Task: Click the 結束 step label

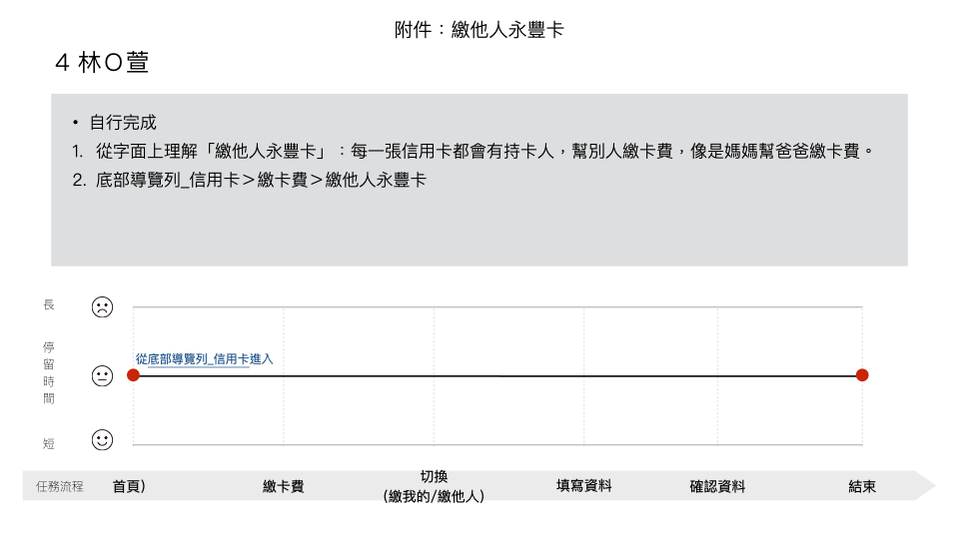Action: (x=862, y=486)
